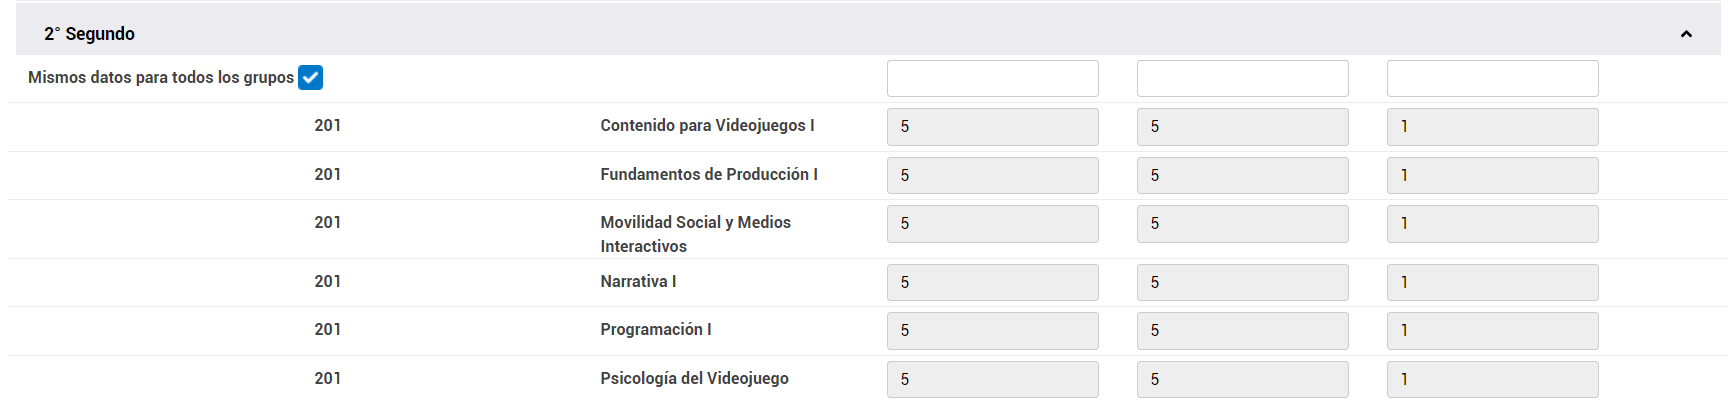Screen dimensions: 1731x403
Task: Click third empty field in header row
Action: [1492, 79]
